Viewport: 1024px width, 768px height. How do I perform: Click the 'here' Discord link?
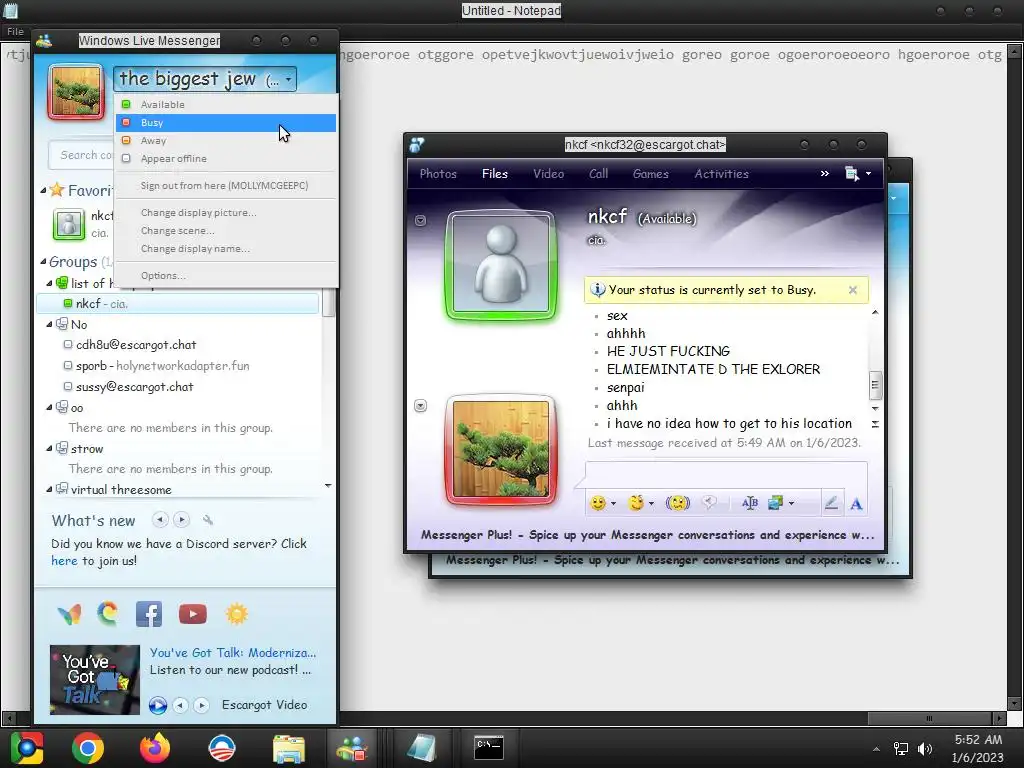64,561
